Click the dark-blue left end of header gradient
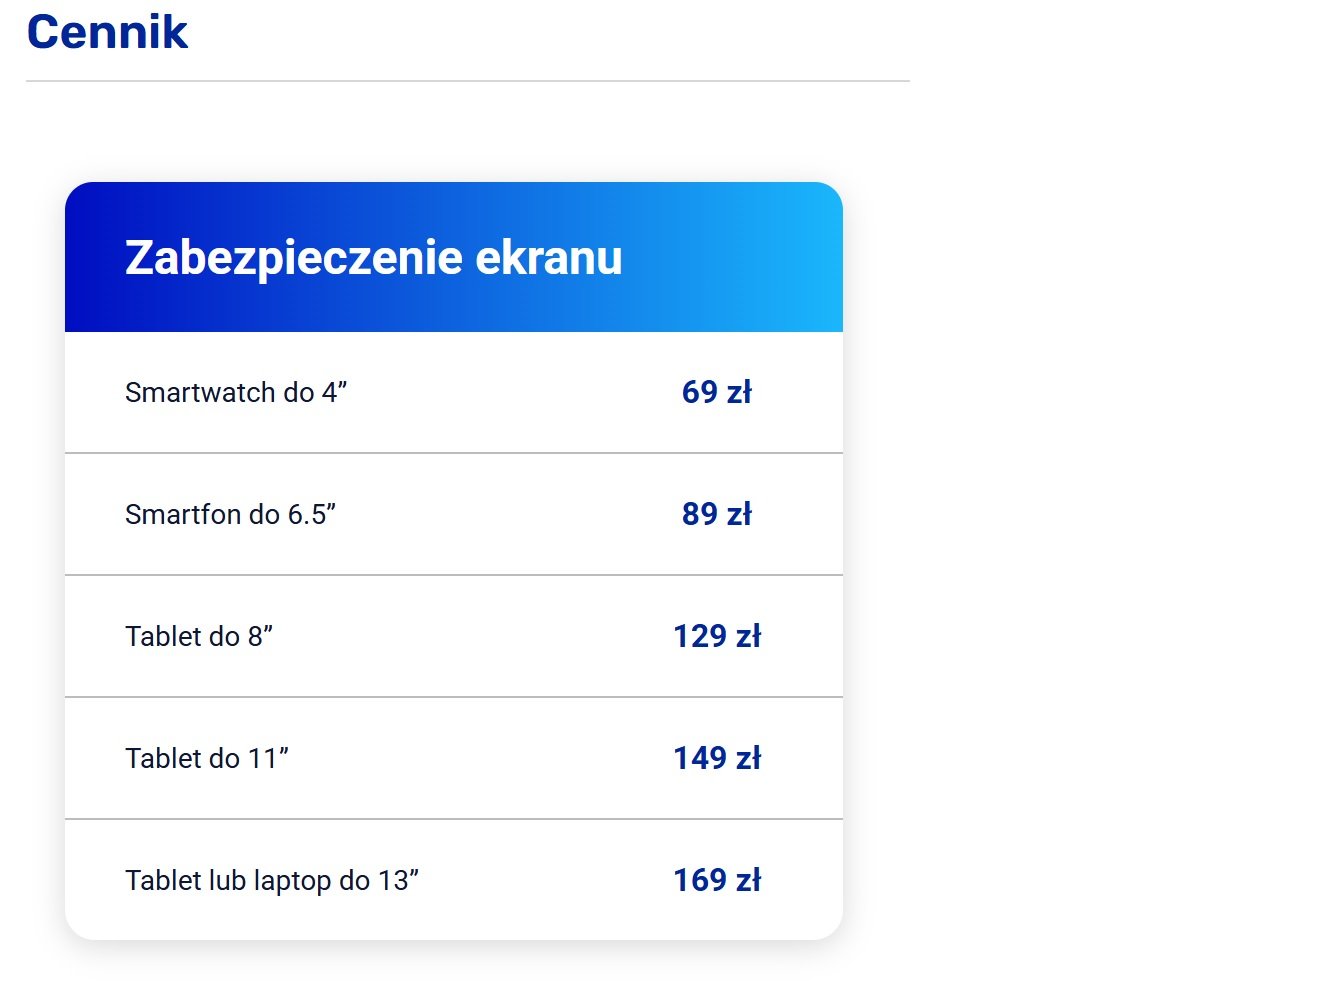The height and width of the screenshot is (986, 1340). point(88,257)
